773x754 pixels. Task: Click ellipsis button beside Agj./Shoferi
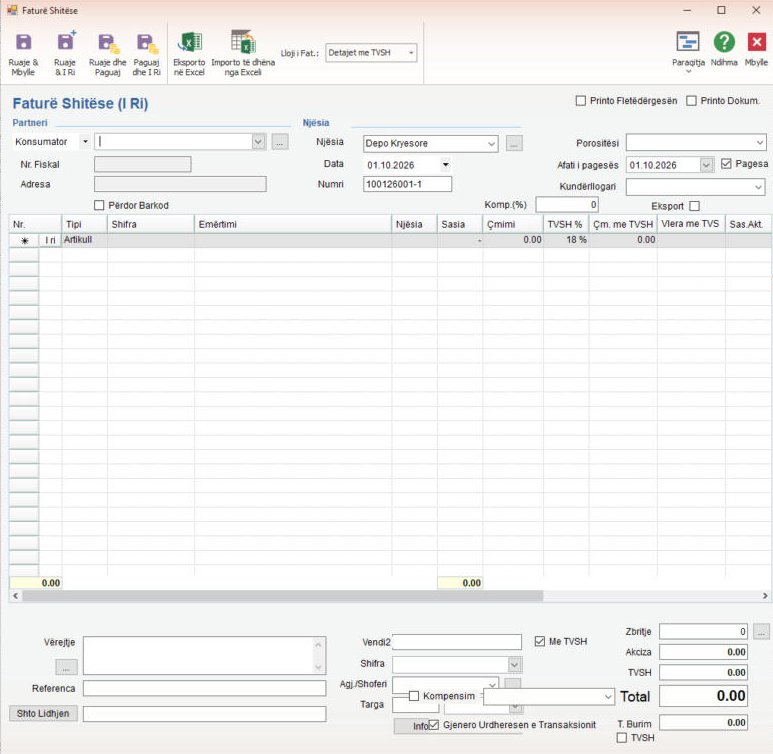(513, 683)
